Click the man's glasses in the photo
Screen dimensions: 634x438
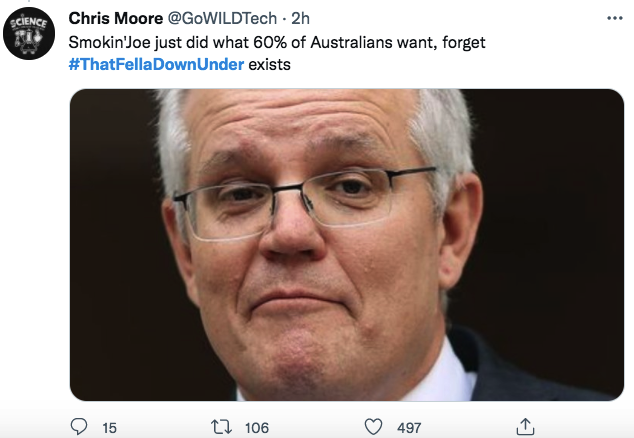point(305,202)
